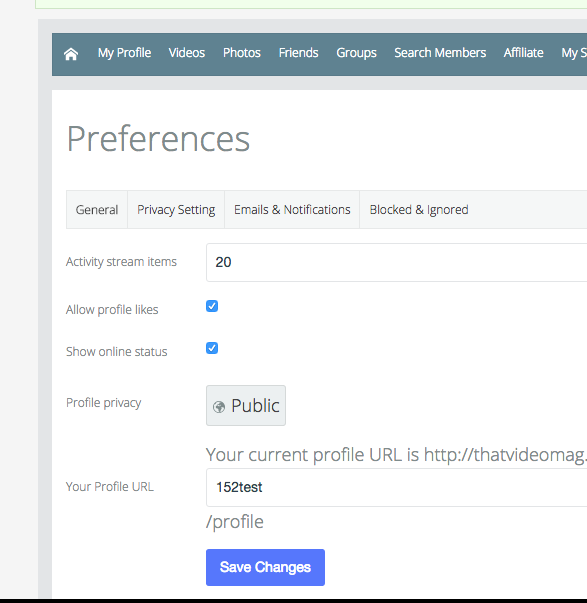Click the Your Profile URL text field

(x=397, y=487)
